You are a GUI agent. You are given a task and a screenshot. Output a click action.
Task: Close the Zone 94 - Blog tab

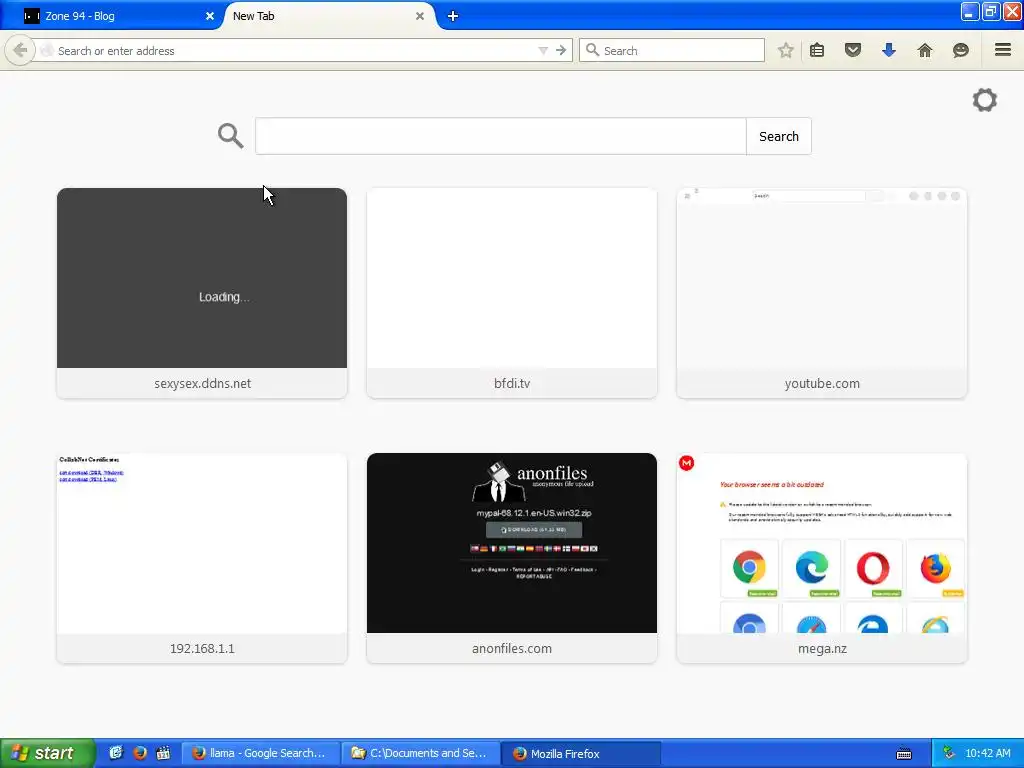210,16
